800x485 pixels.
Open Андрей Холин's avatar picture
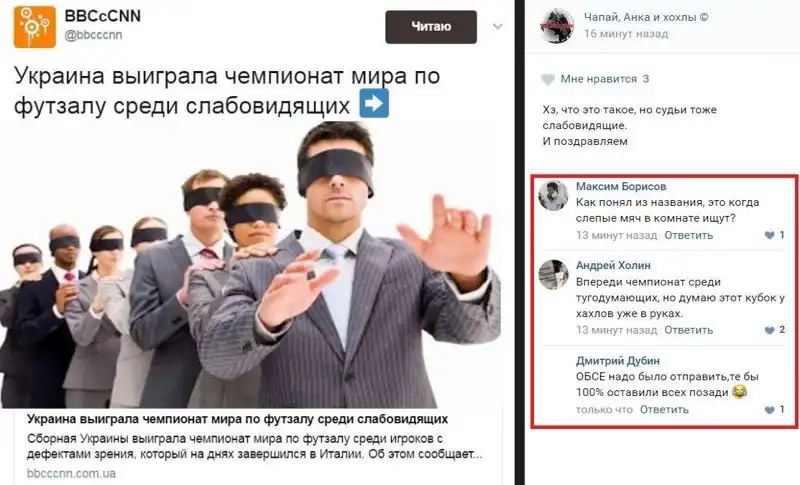554,274
